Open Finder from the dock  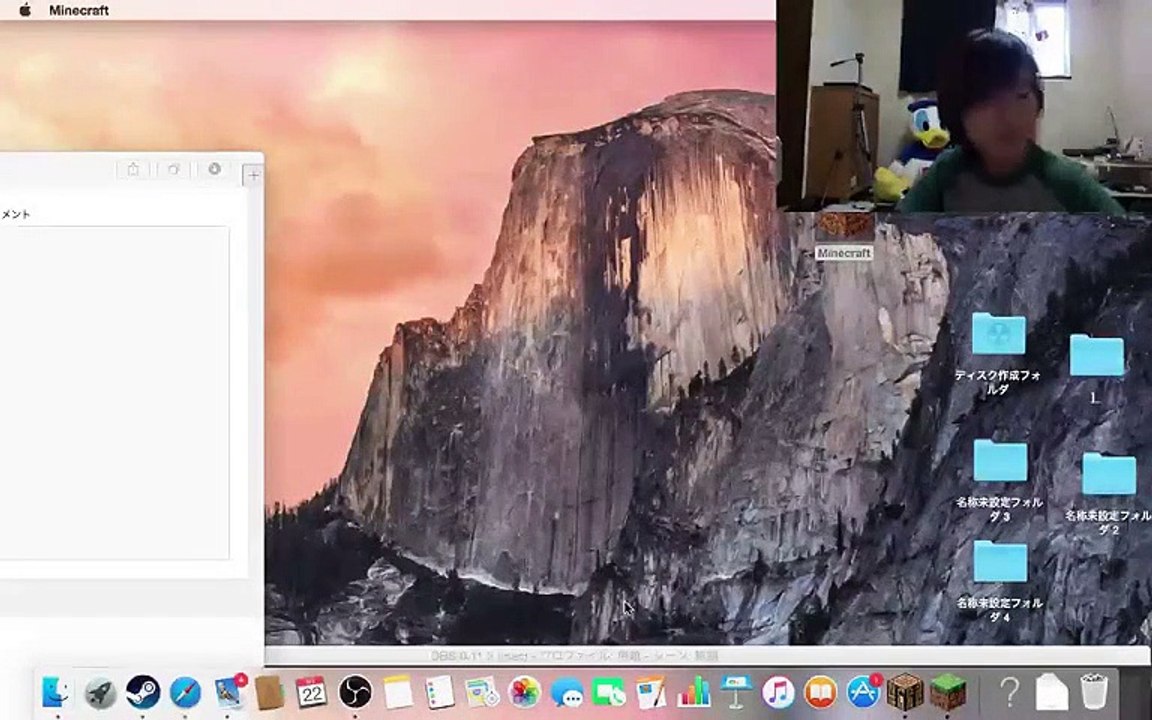[56, 691]
